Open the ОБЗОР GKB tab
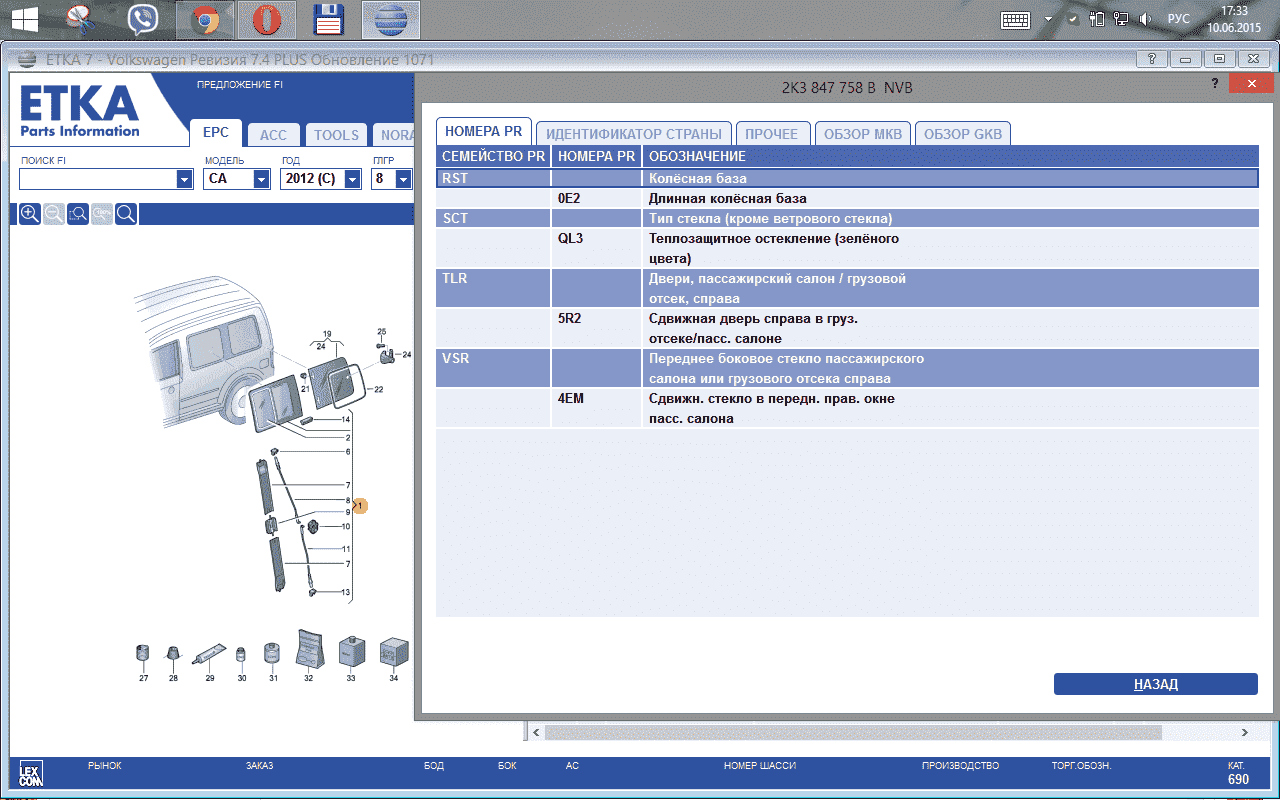Screen dimensions: 1280x800 [963, 133]
